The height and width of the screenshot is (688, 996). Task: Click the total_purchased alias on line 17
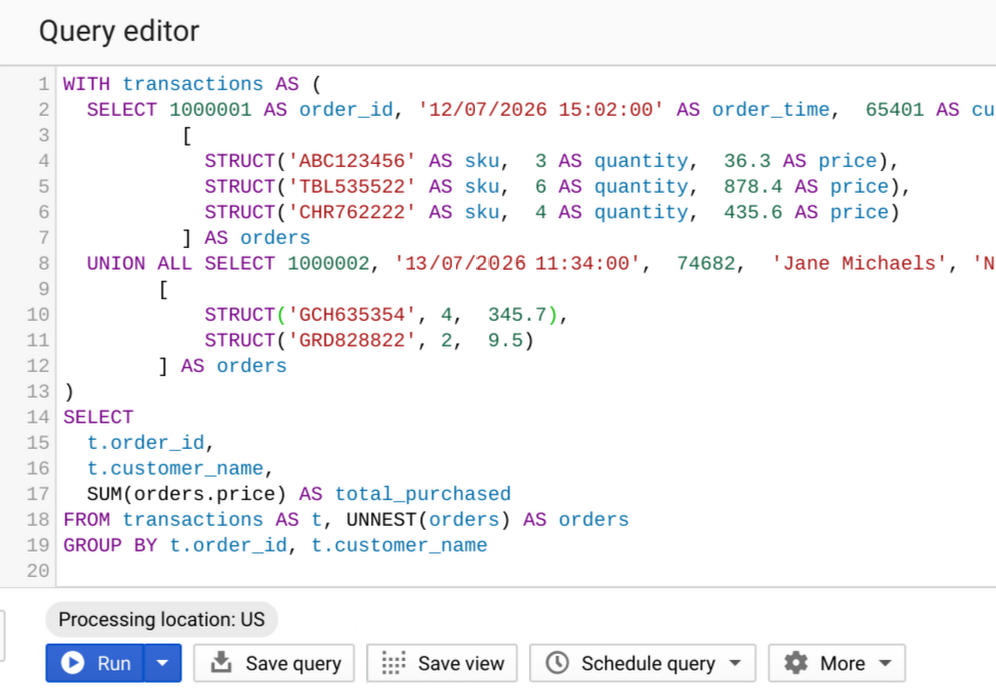click(422, 494)
